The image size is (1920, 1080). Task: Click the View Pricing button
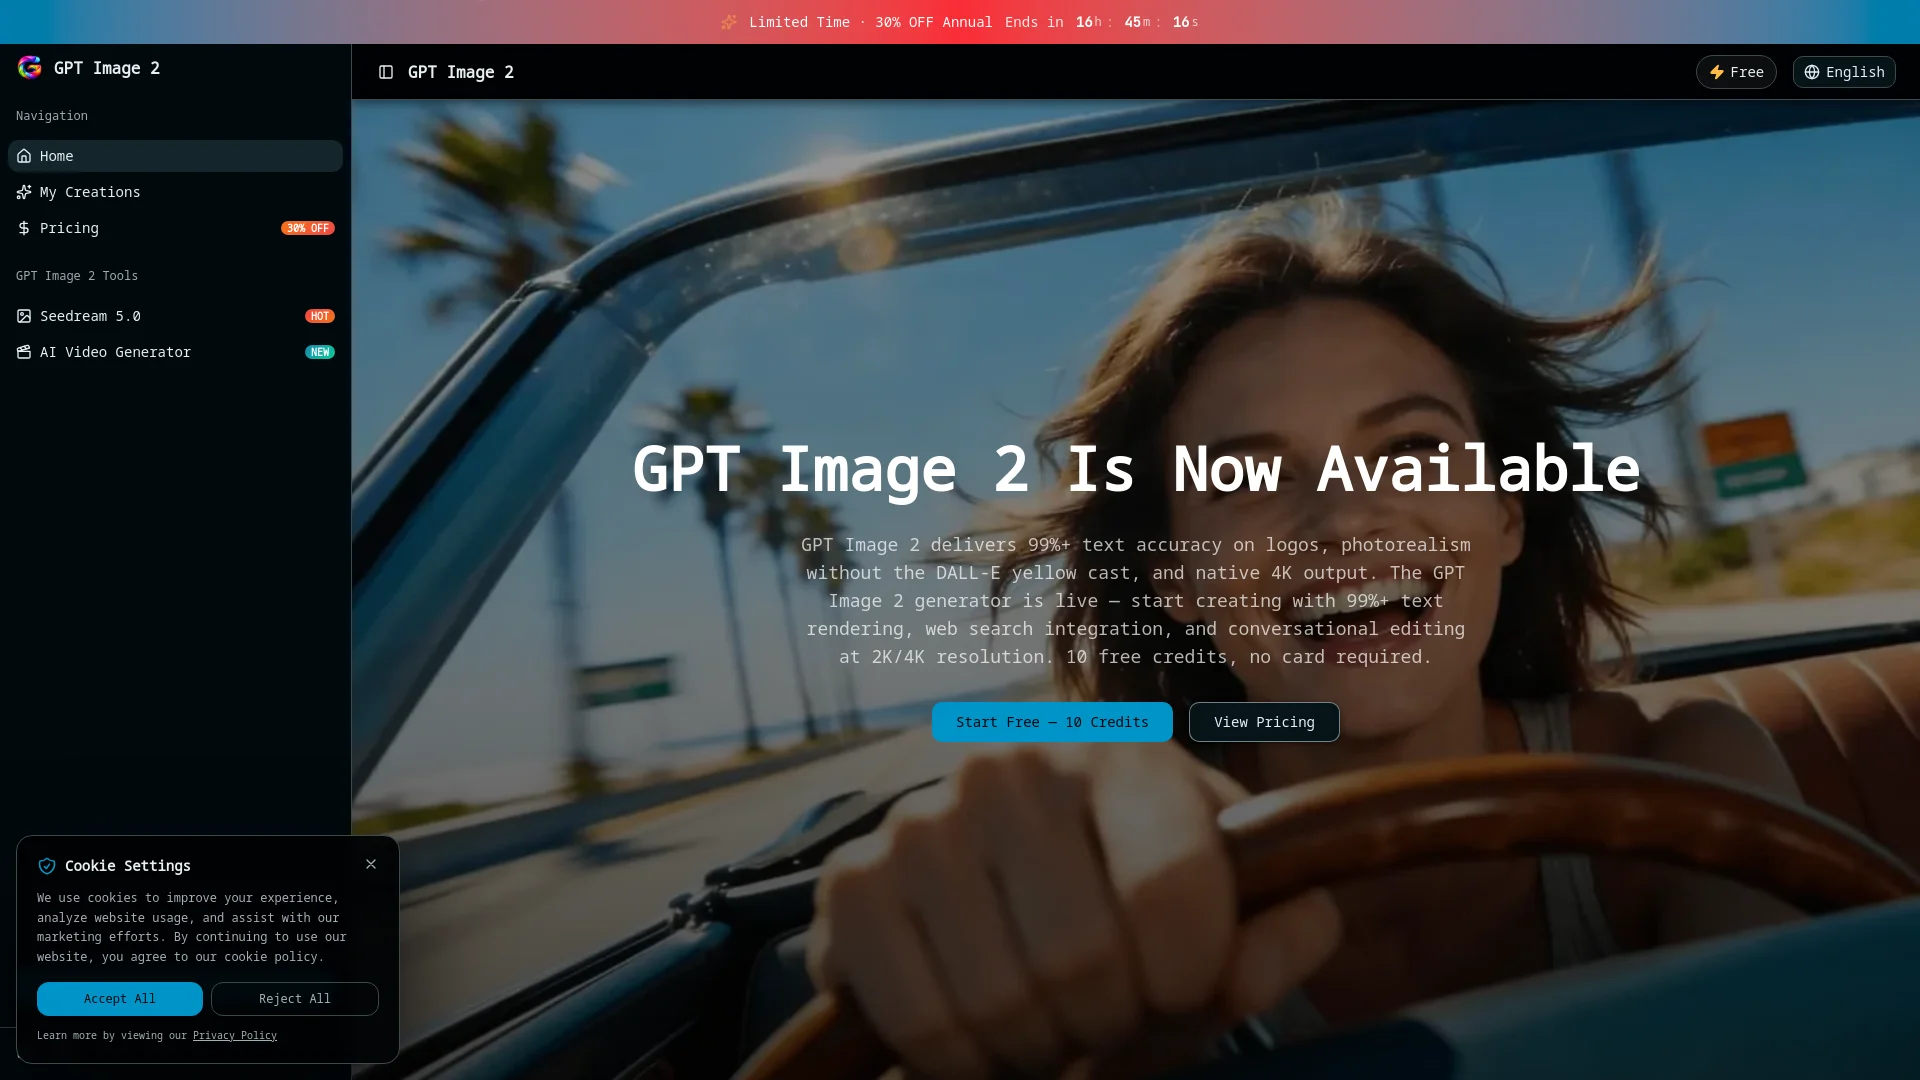click(x=1264, y=722)
